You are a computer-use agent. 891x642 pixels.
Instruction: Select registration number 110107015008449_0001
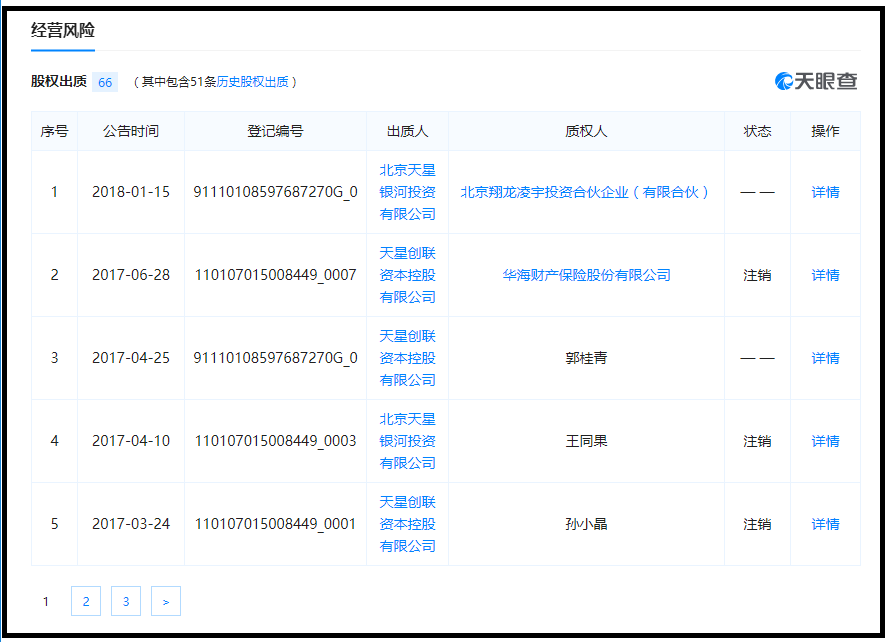tap(276, 524)
